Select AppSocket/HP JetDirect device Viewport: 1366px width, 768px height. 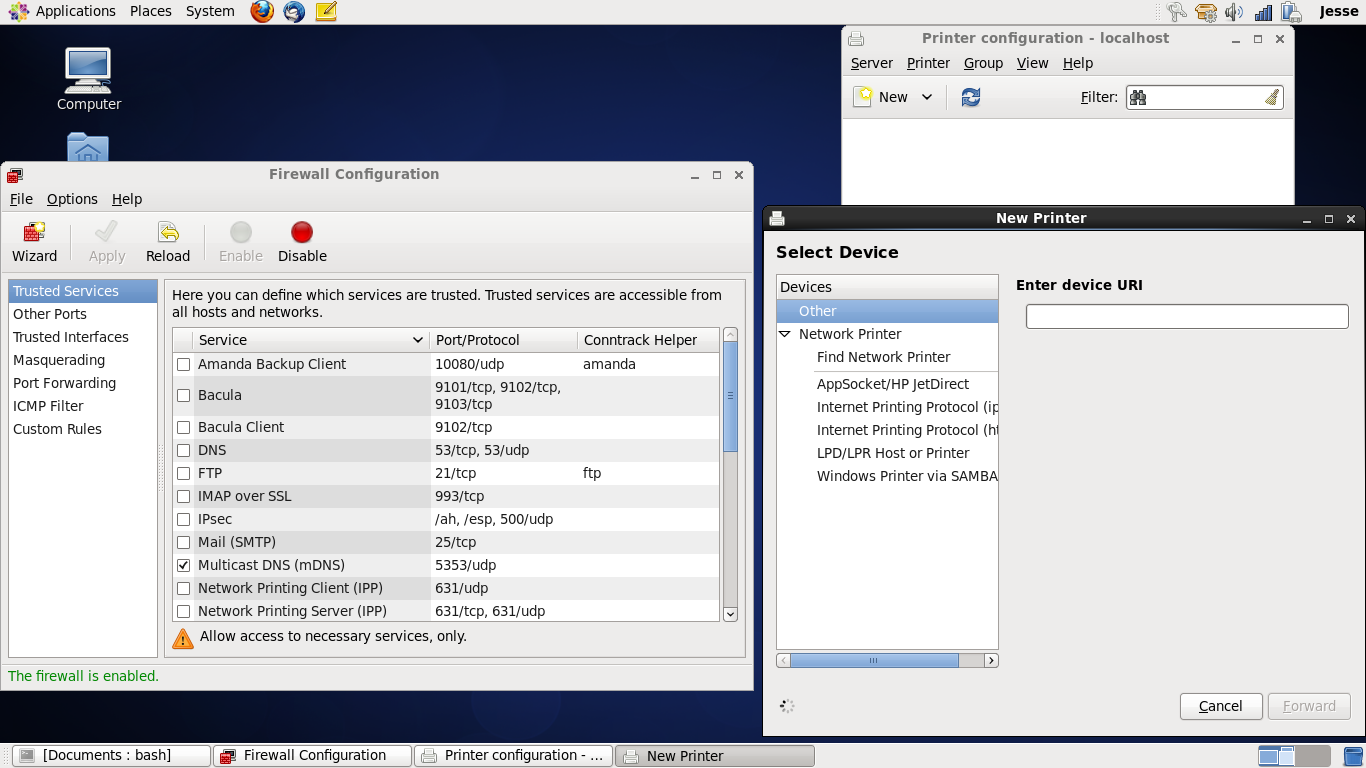(x=893, y=384)
